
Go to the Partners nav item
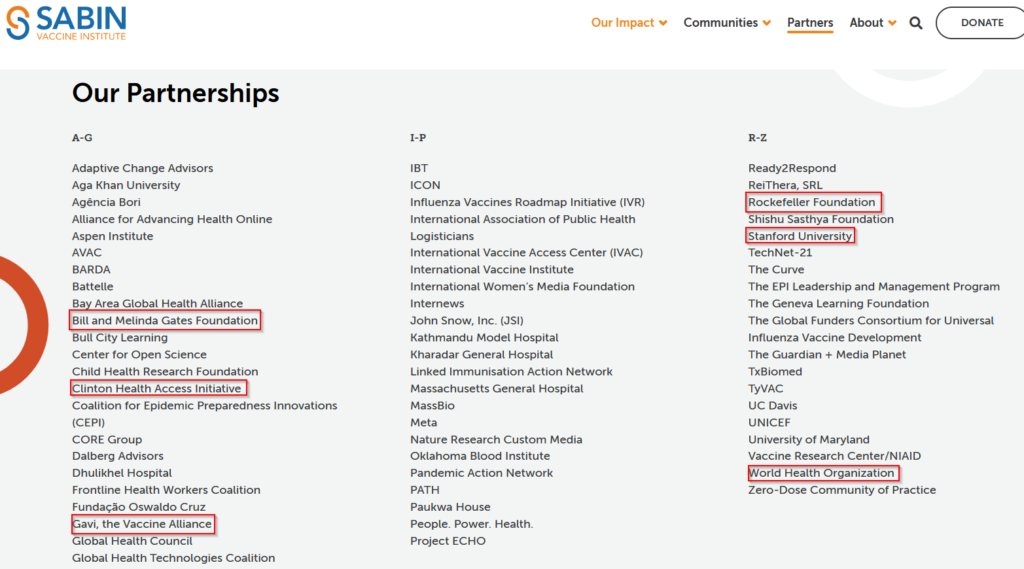[x=810, y=23]
